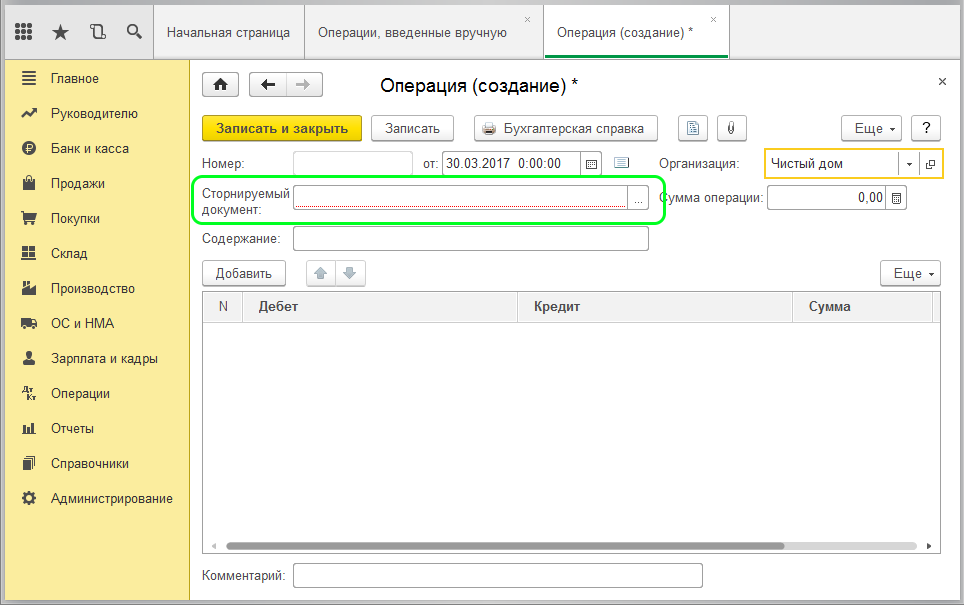Open selection for Сторнируемый документ
Screen dimensions: 964x605
[x=638, y=197]
